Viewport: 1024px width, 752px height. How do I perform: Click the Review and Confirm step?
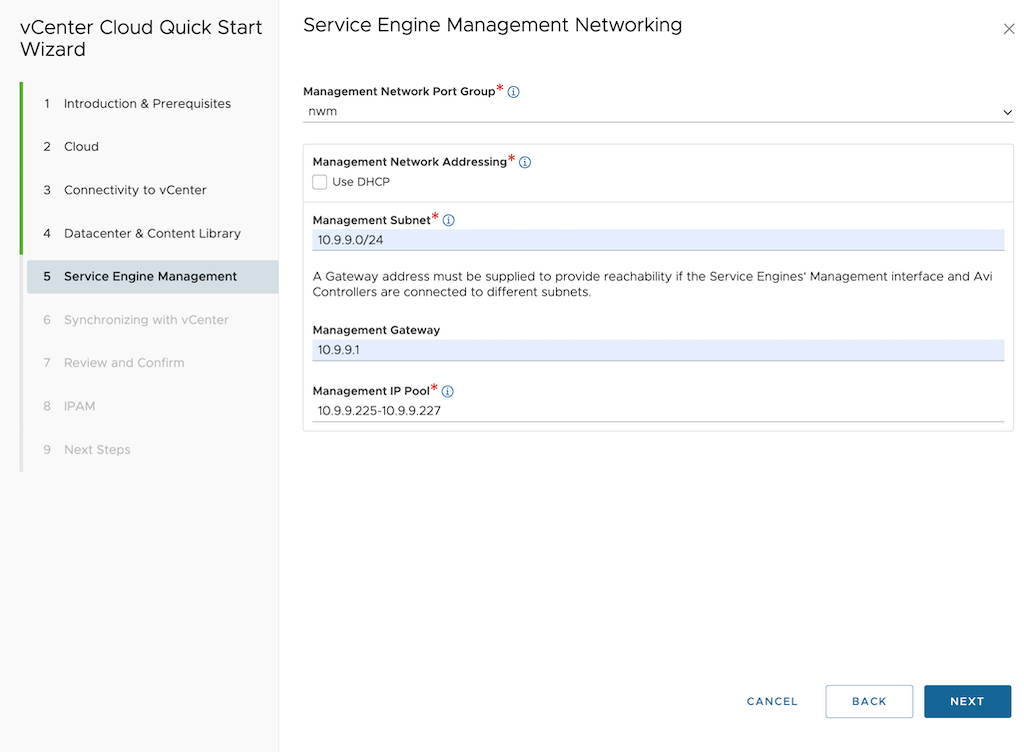click(124, 363)
